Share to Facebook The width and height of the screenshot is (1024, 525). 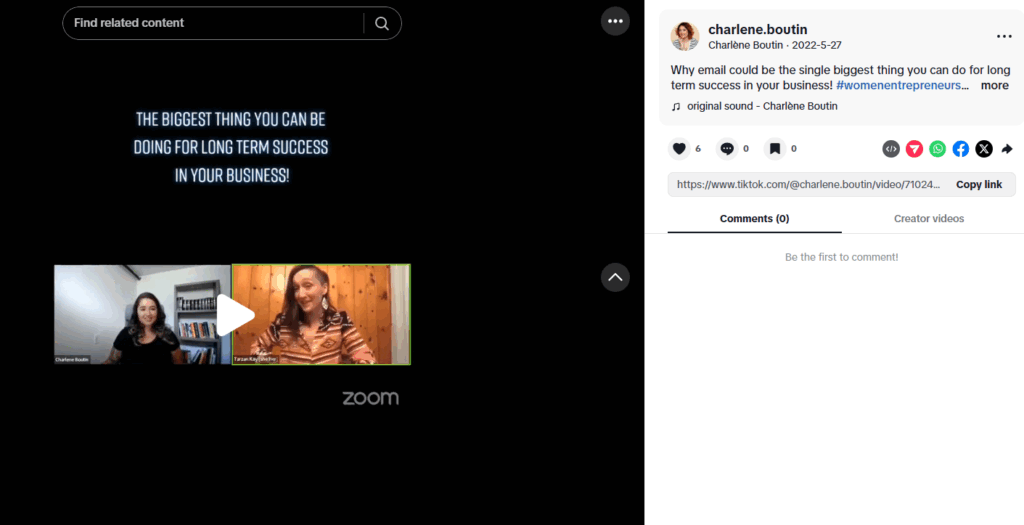click(x=961, y=149)
